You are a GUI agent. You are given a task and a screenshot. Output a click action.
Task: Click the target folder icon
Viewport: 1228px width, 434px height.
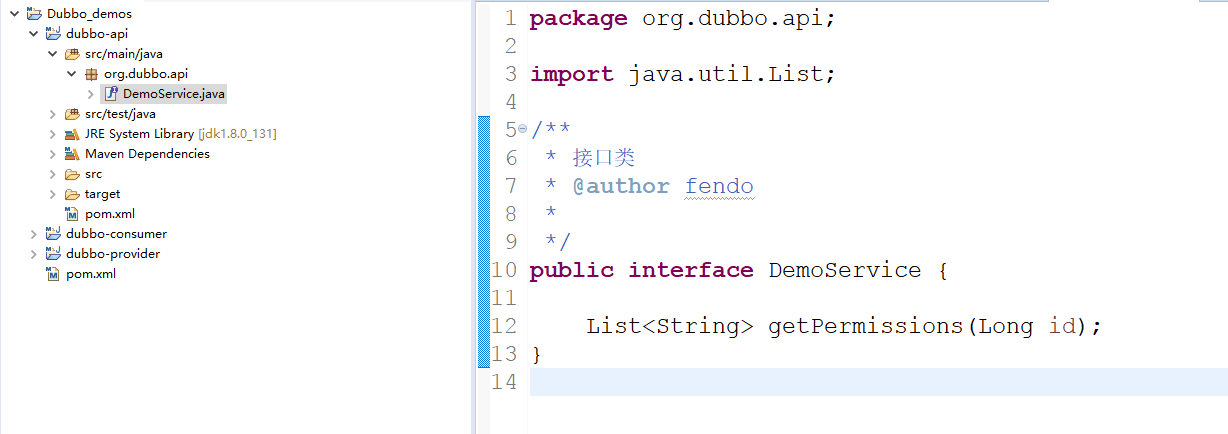coord(72,194)
